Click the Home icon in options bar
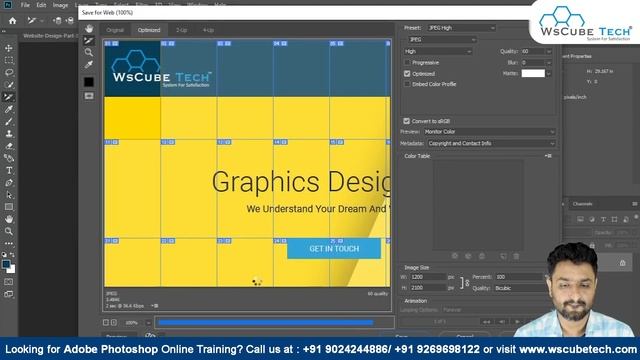Viewport: 640px width, 360px height. point(13,20)
